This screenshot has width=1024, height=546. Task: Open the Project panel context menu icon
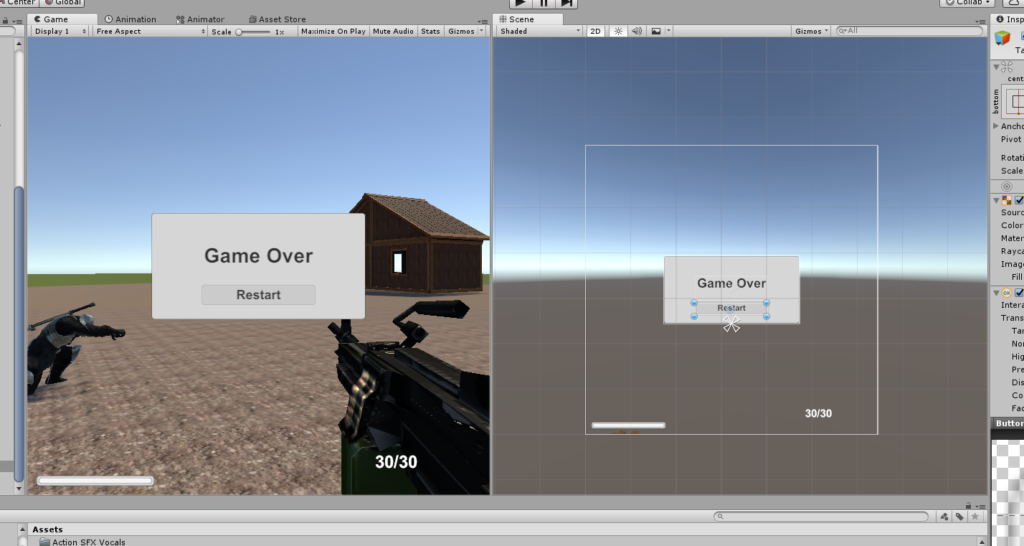pos(981,506)
